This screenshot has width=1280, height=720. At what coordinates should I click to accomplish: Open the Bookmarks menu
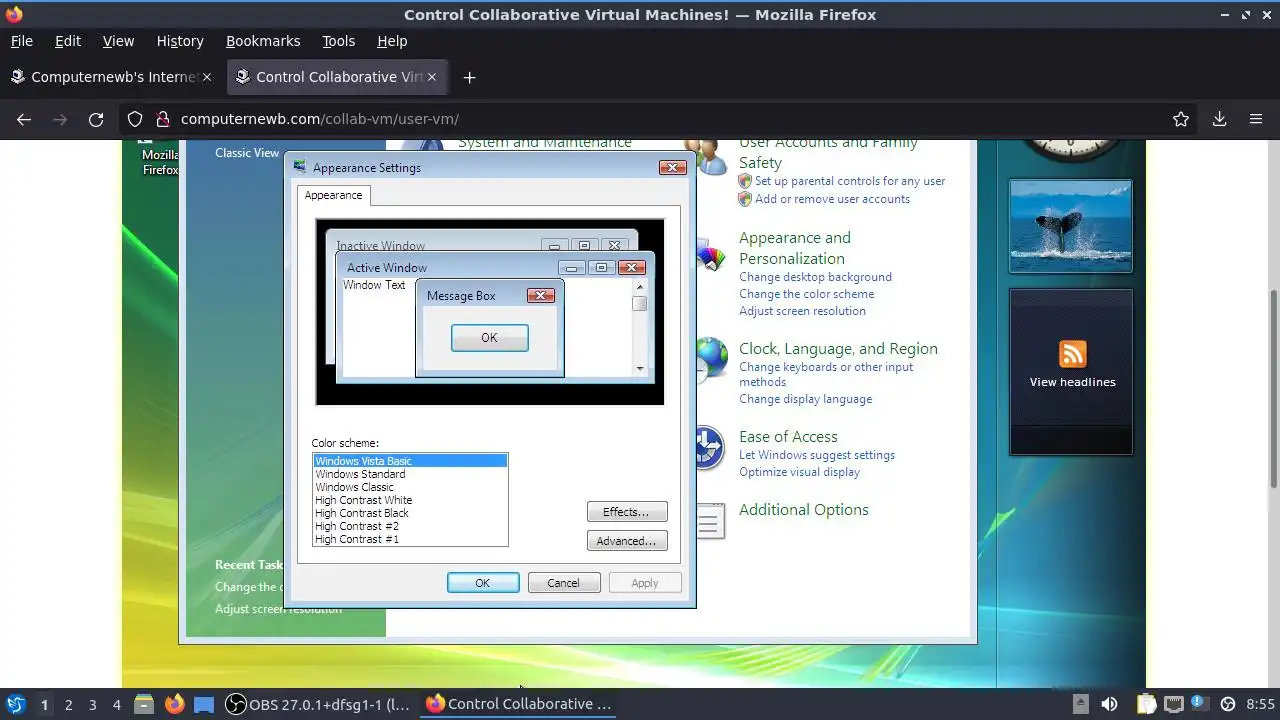[263, 41]
